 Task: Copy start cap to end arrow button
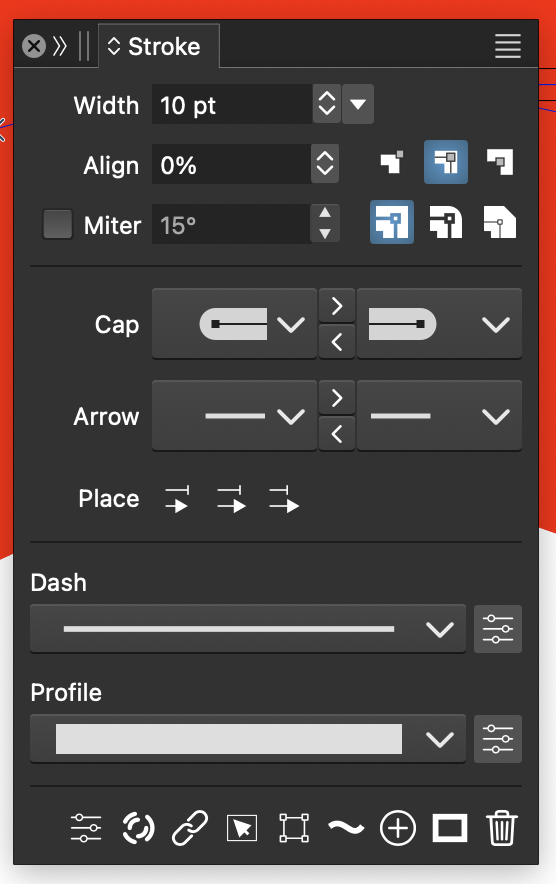(337, 306)
